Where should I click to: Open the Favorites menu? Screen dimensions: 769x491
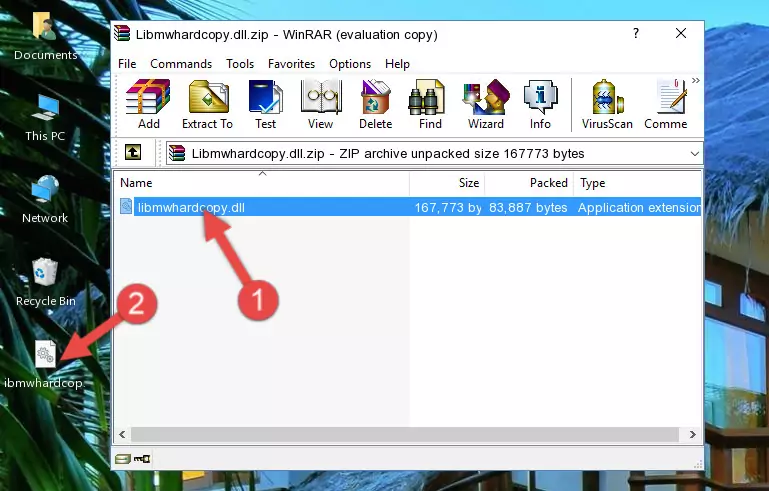tap(291, 64)
